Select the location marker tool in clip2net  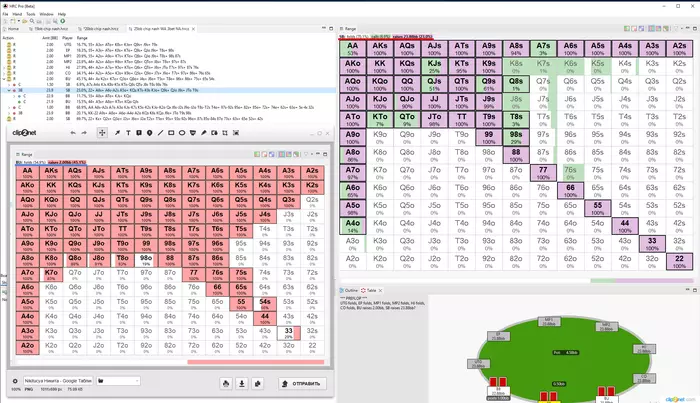(x=150, y=133)
